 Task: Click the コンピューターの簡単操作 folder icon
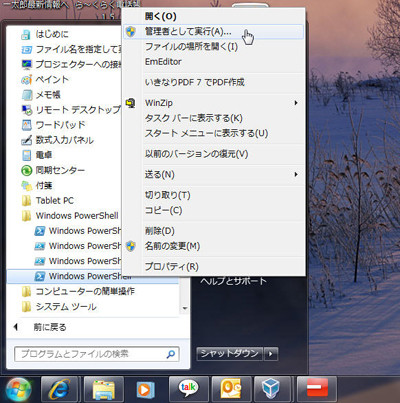pyautogui.click(x=26, y=292)
